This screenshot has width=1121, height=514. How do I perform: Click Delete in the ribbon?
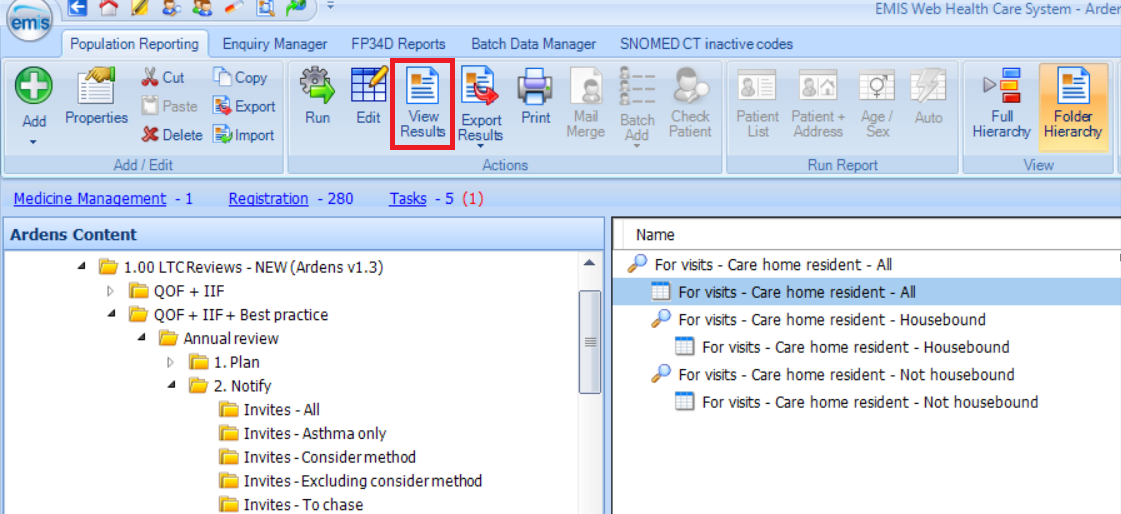(172, 134)
